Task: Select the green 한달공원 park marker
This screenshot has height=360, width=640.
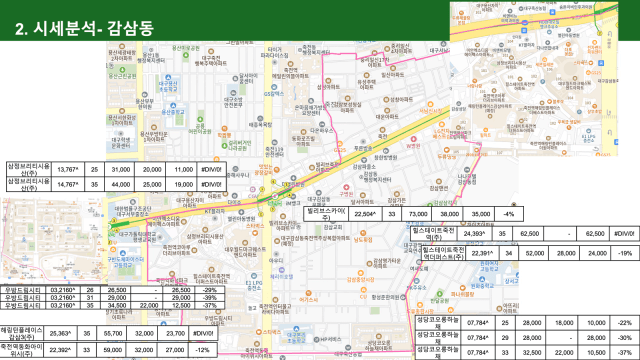Action: [x=439, y=294]
